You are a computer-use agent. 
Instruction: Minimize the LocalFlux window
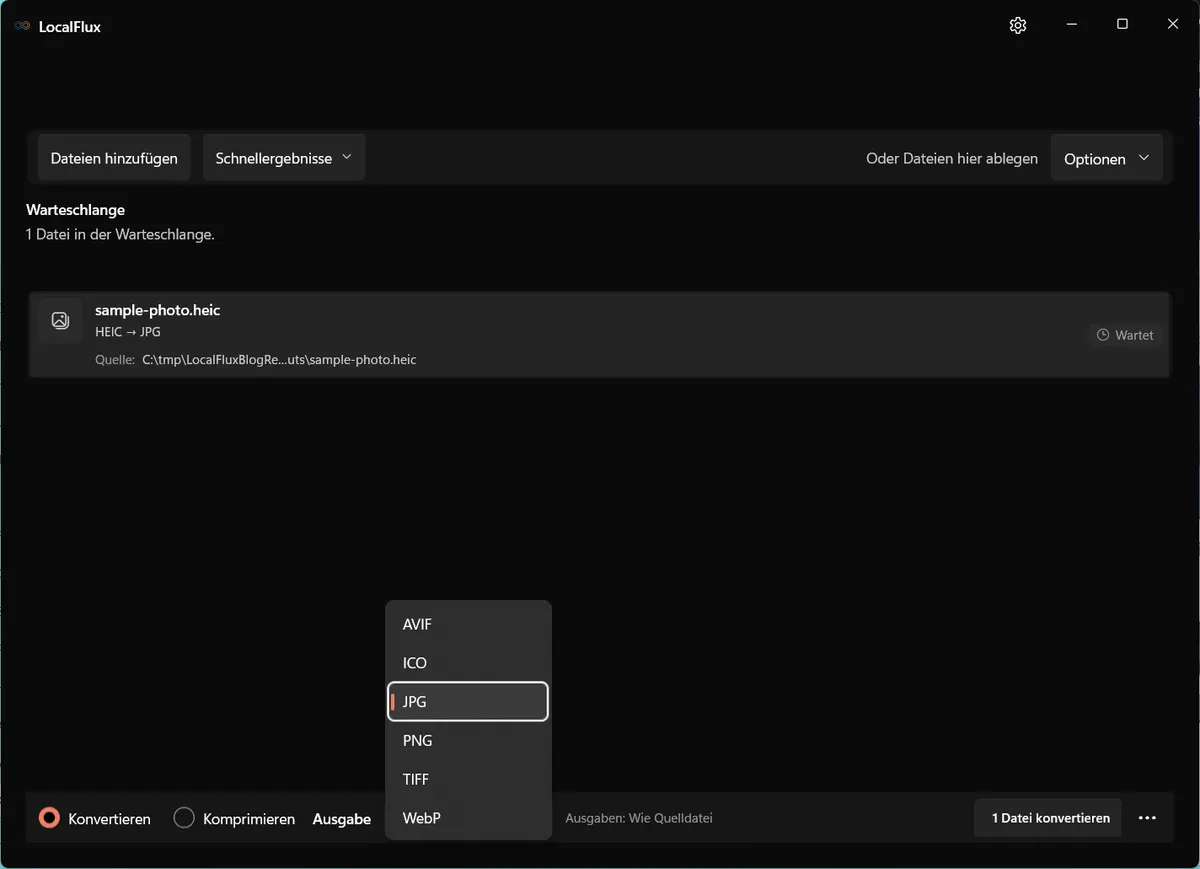[x=1072, y=25]
